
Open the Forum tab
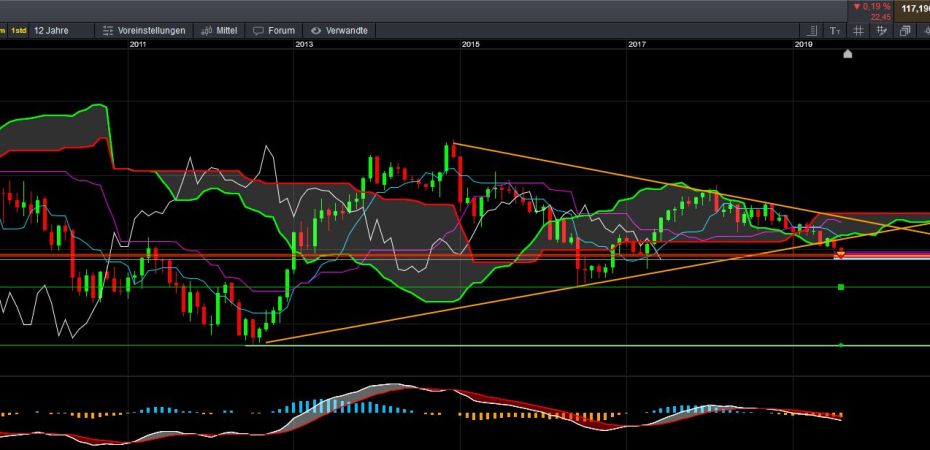click(x=273, y=31)
